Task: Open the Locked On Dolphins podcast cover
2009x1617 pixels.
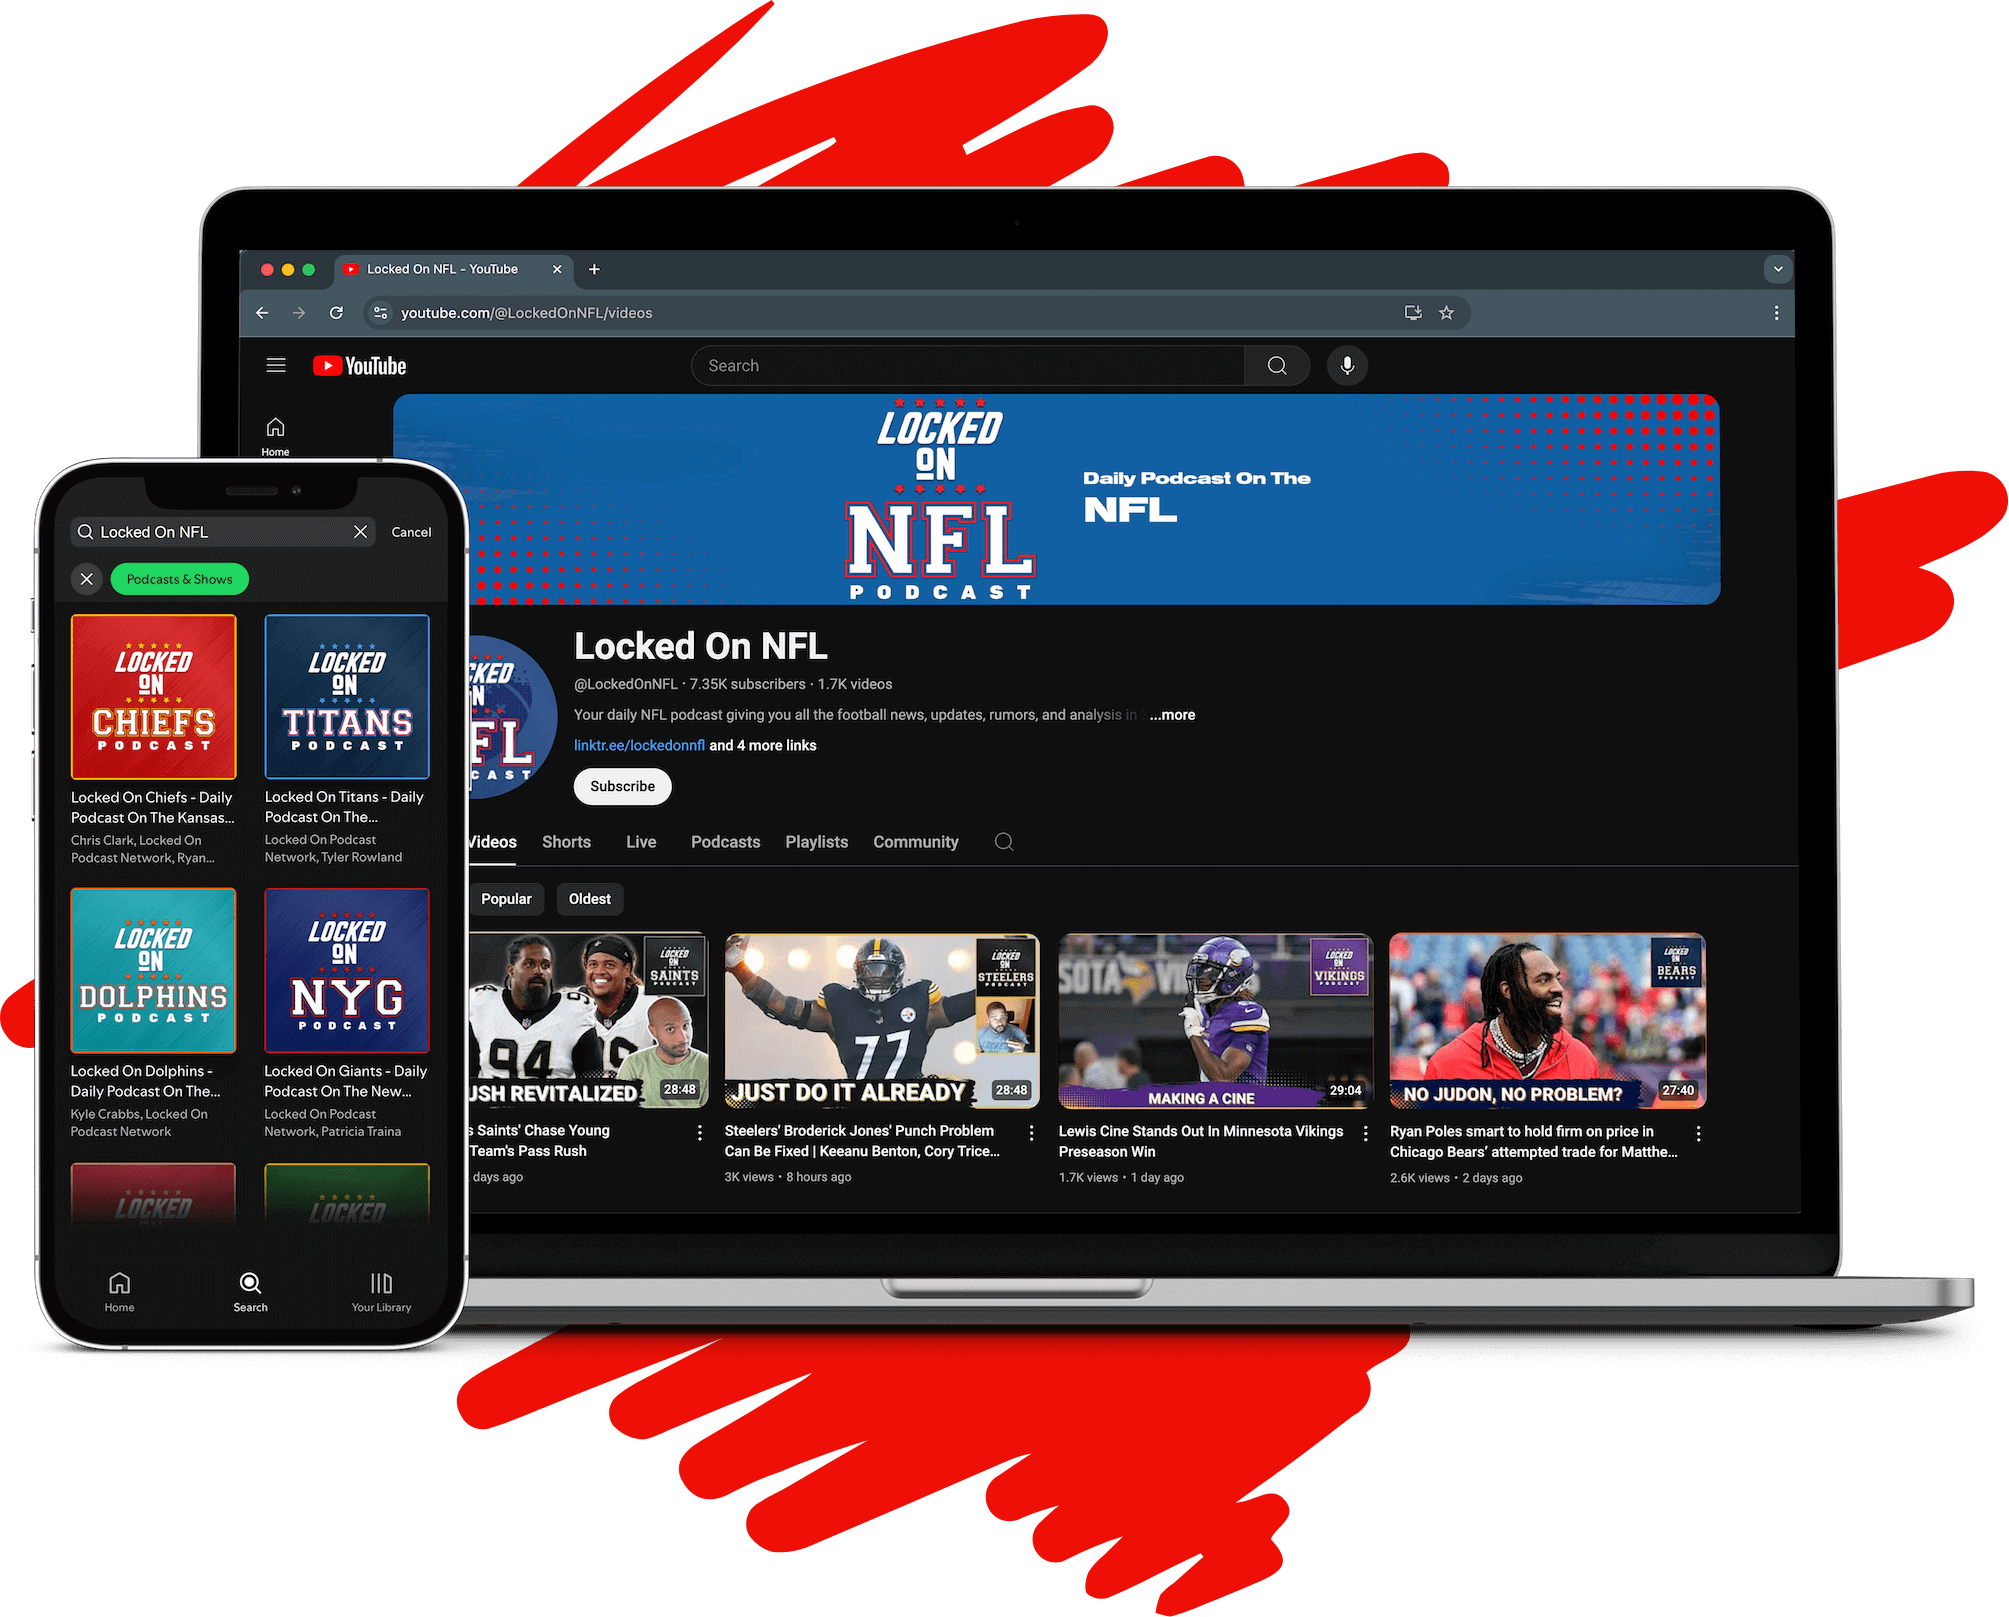Action: 154,971
